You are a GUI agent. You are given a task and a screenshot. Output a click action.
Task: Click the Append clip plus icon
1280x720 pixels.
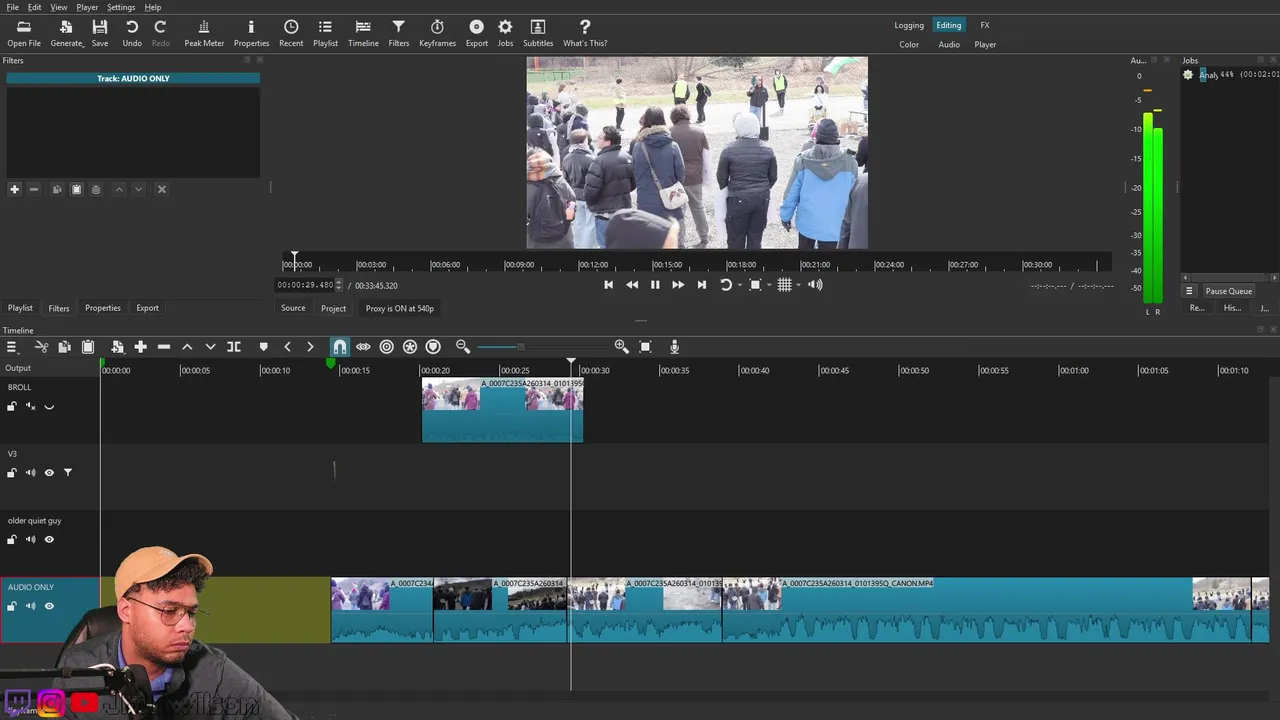click(x=140, y=347)
